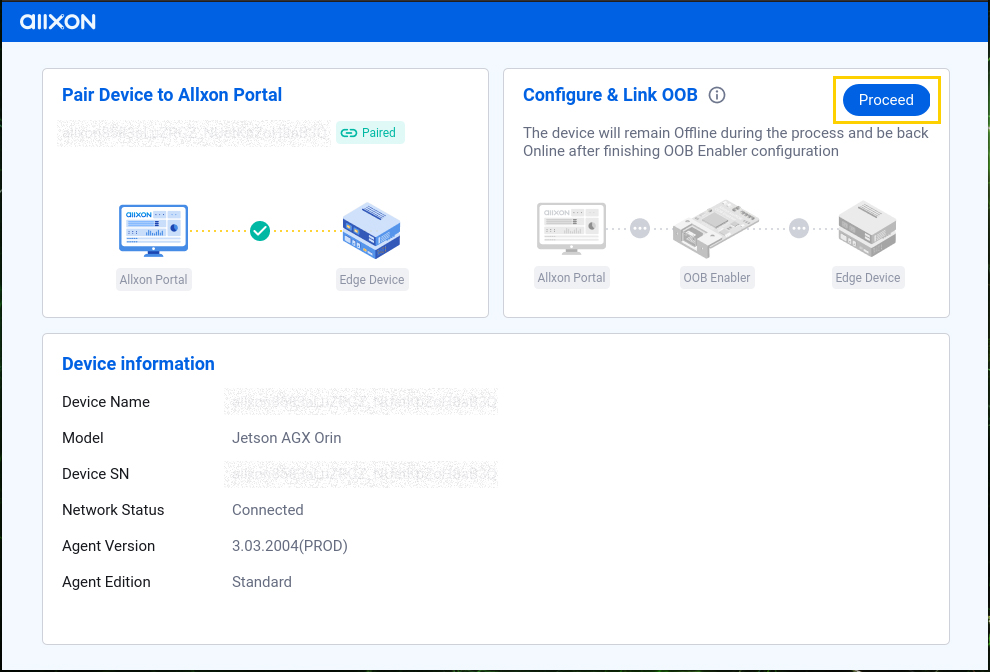Click the Configure & Link OOB heading

coord(610,95)
